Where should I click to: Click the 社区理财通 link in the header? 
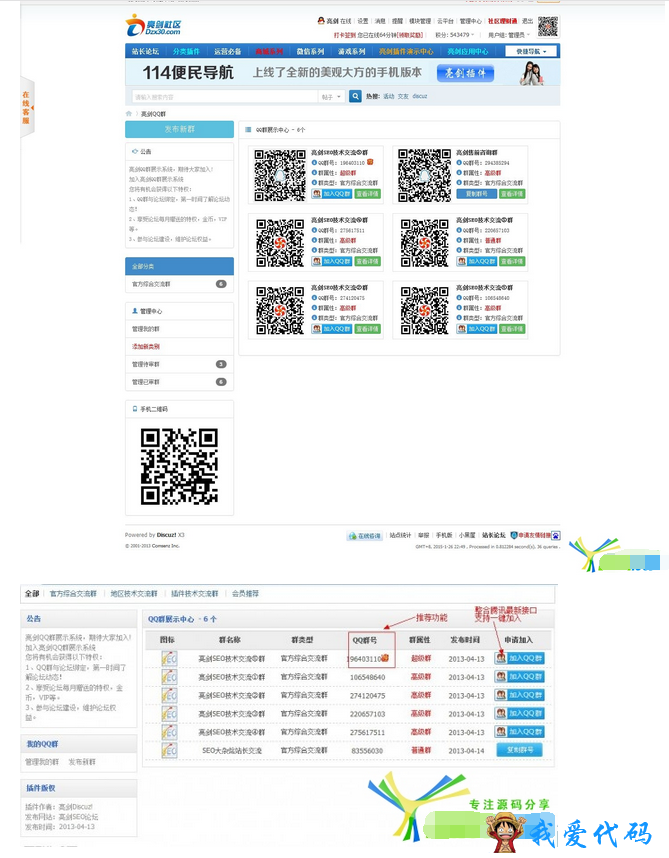(x=502, y=21)
